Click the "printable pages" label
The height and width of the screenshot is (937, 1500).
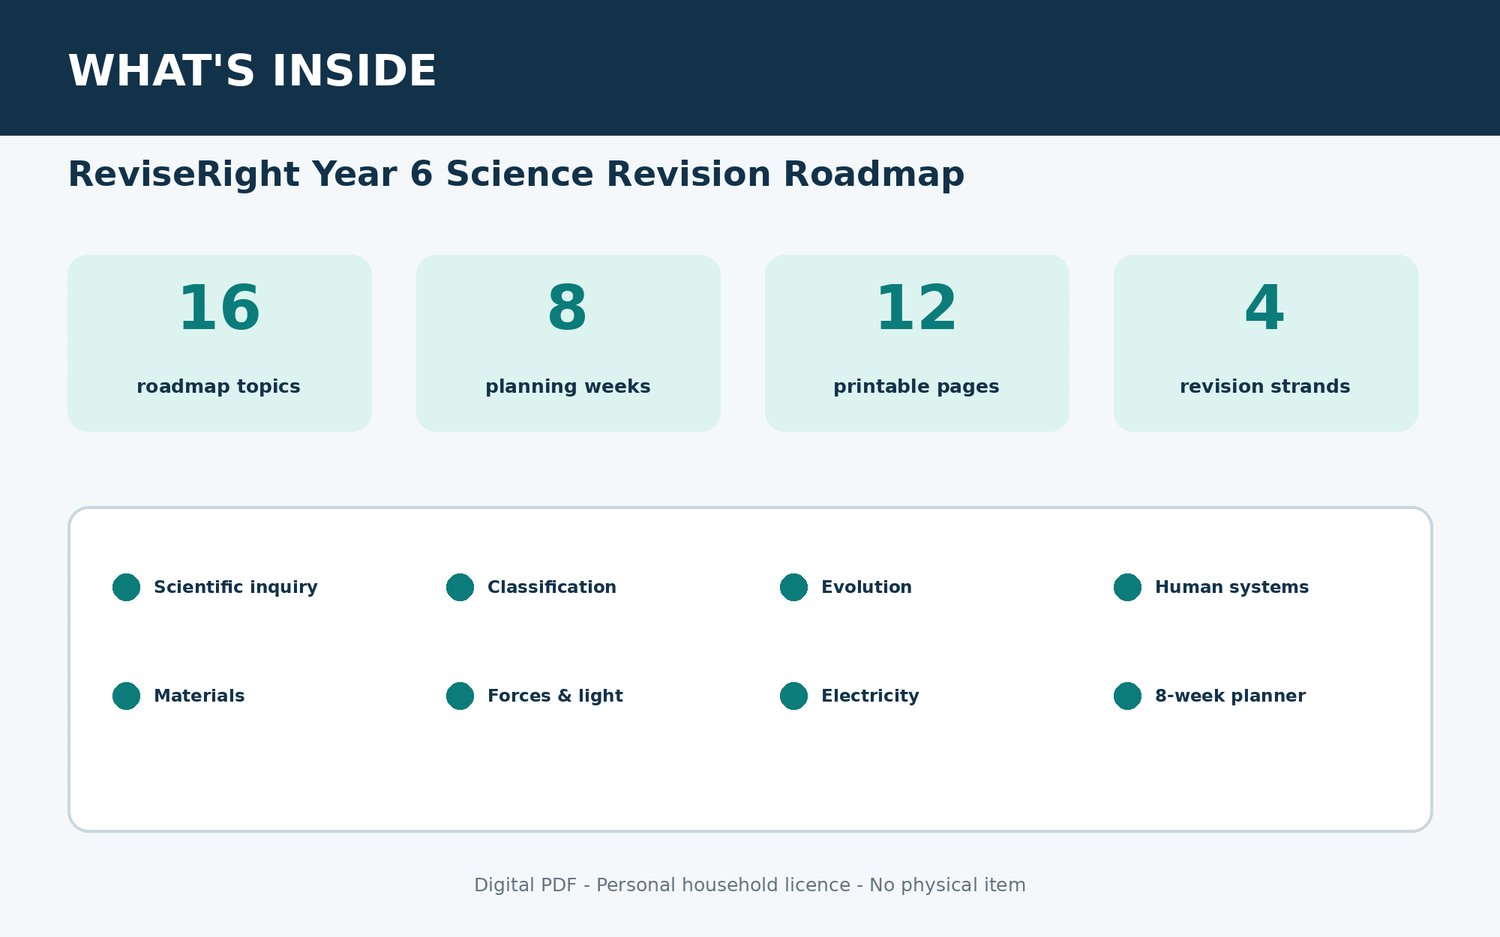pos(917,387)
